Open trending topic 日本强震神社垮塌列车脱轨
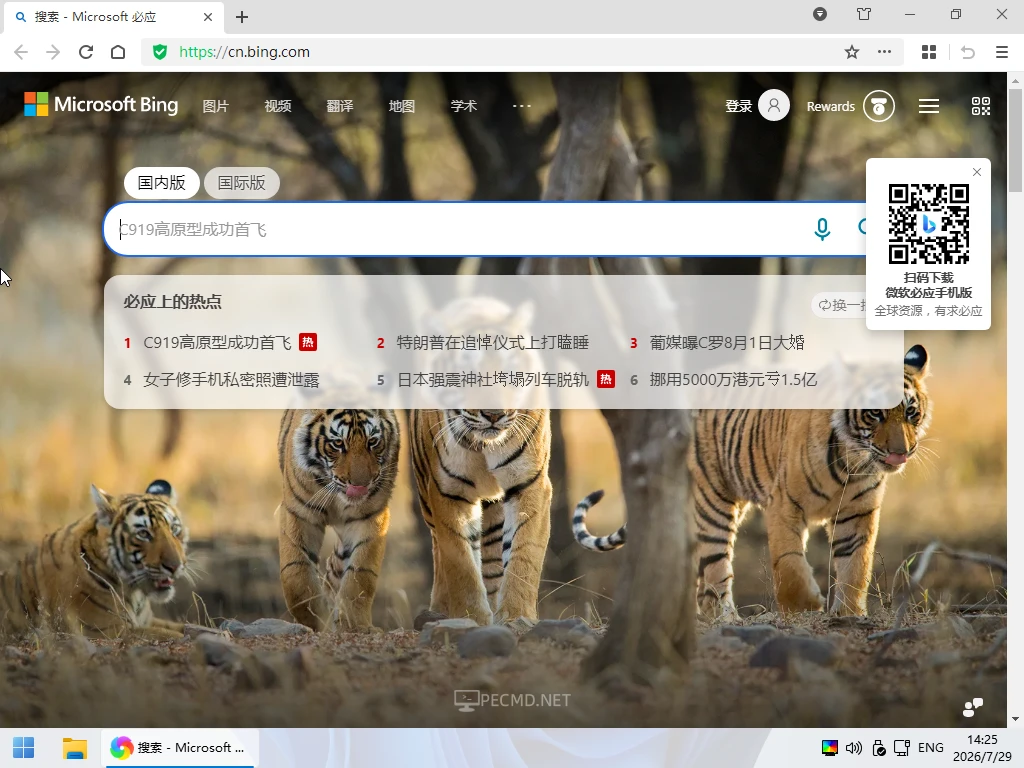1024x768 pixels. 493,379
